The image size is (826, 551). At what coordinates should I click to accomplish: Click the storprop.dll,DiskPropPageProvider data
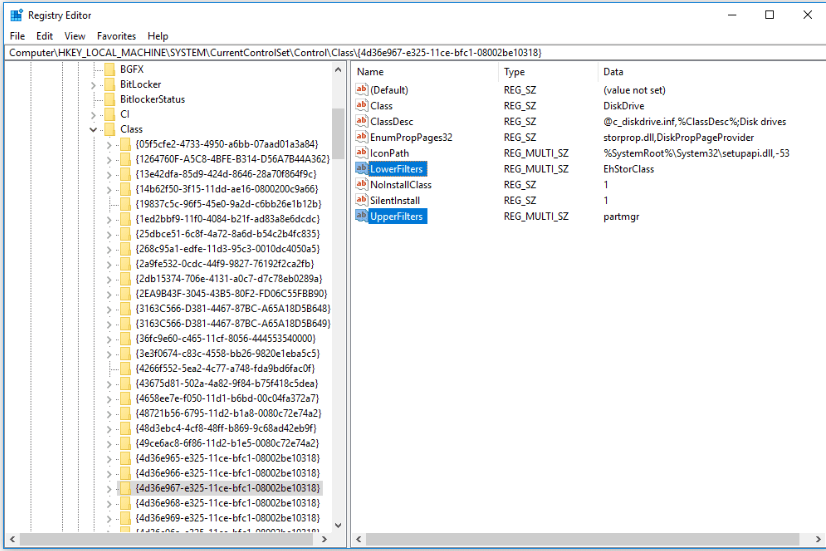pos(678,137)
